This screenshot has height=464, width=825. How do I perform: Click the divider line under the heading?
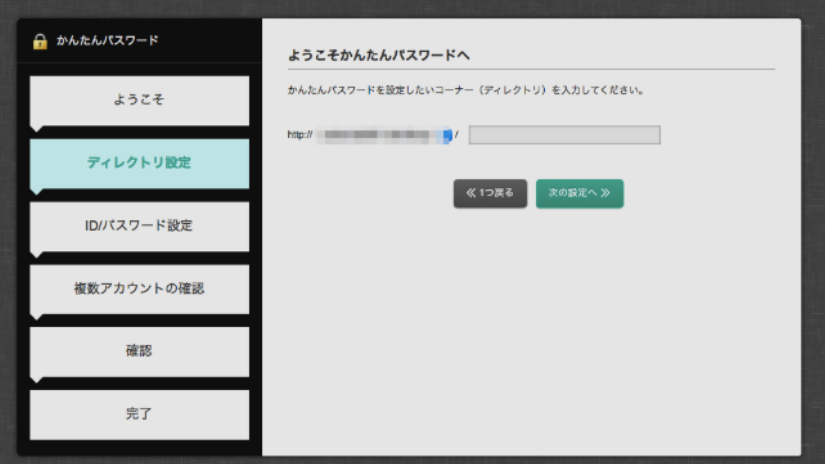530,69
